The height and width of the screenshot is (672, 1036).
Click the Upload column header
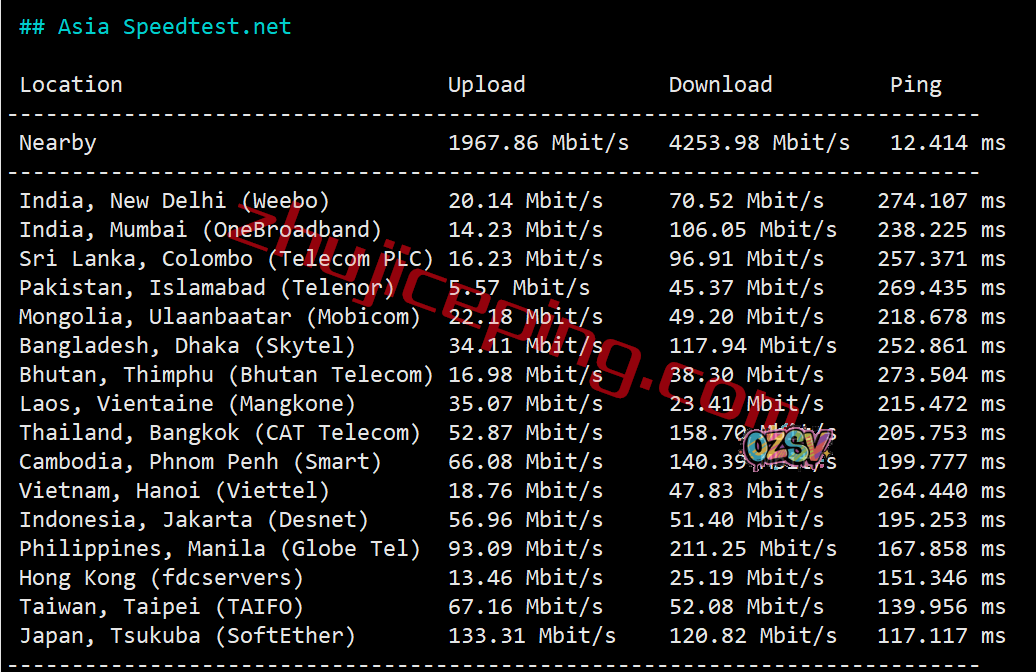[486, 85]
